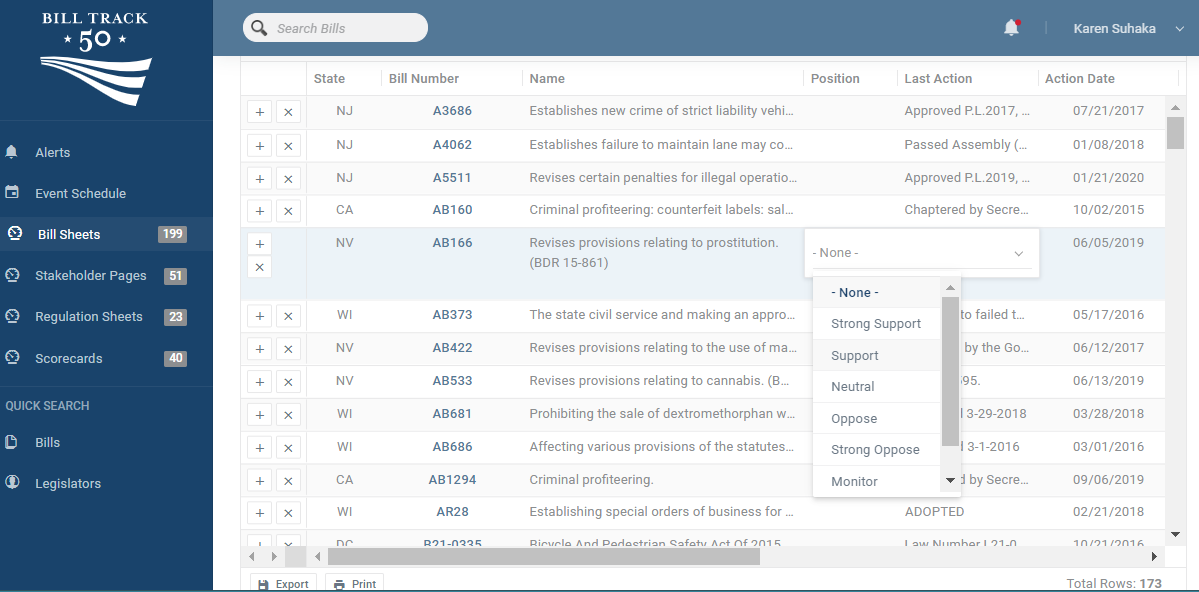Choose Oppose in the position list
Screen dimensions: 1199x592
[x=853, y=419]
